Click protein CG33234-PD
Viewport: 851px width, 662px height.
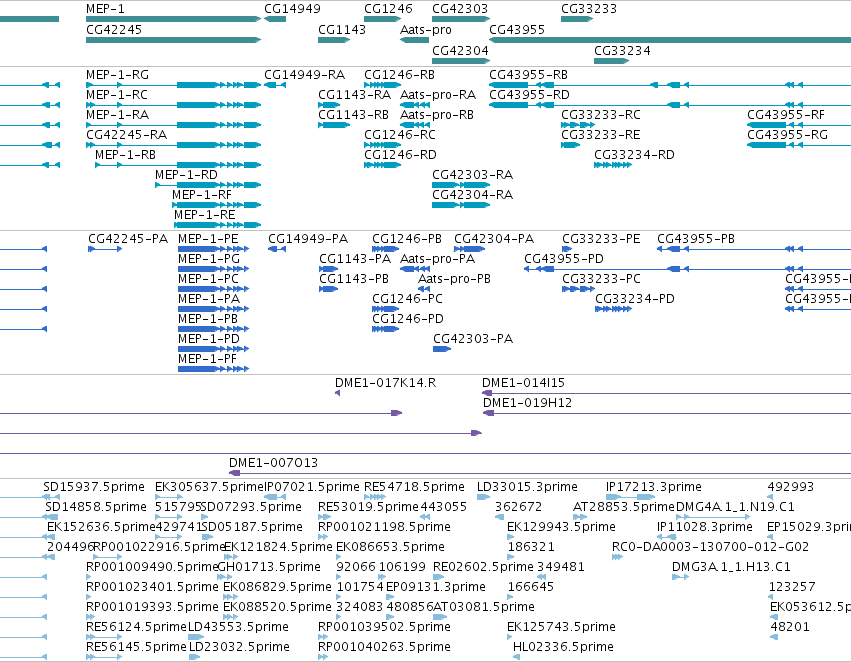613,309
